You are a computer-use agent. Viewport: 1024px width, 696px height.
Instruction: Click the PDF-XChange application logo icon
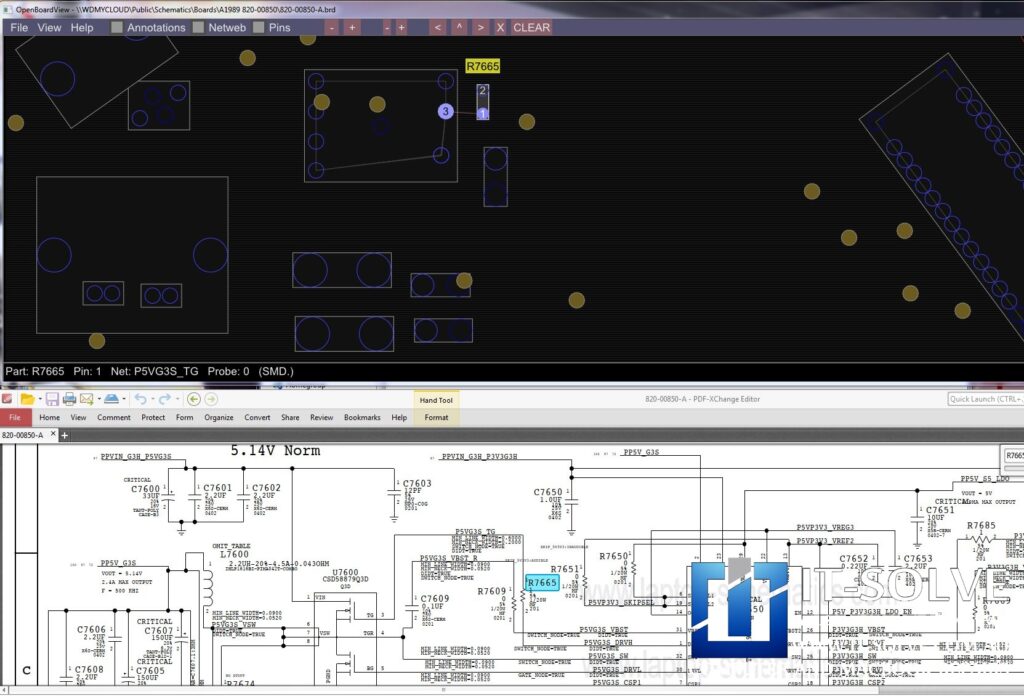pos(7,399)
